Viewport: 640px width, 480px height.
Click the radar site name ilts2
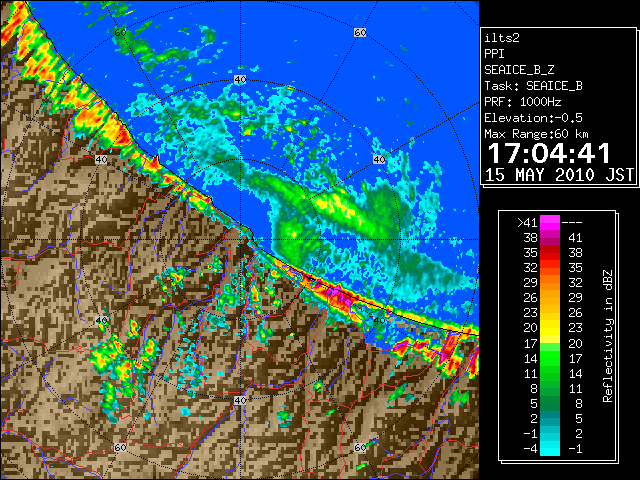(502, 38)
